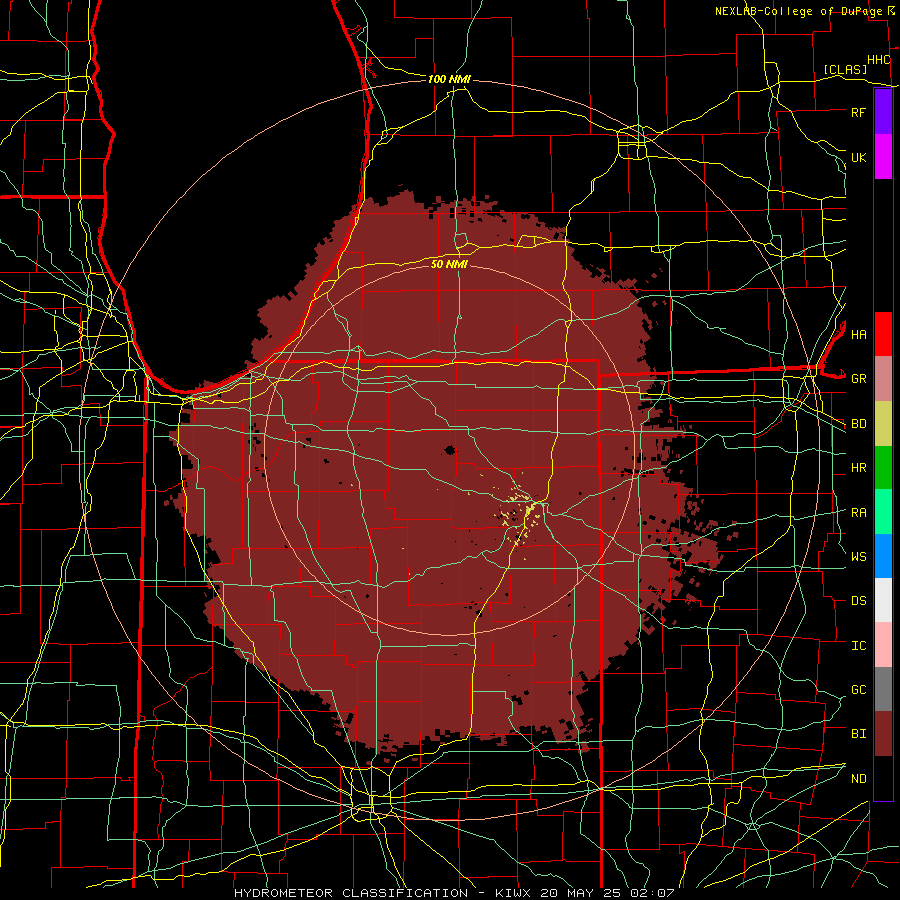Click the 100 NMI range ring label

click(x=449, y=79)
